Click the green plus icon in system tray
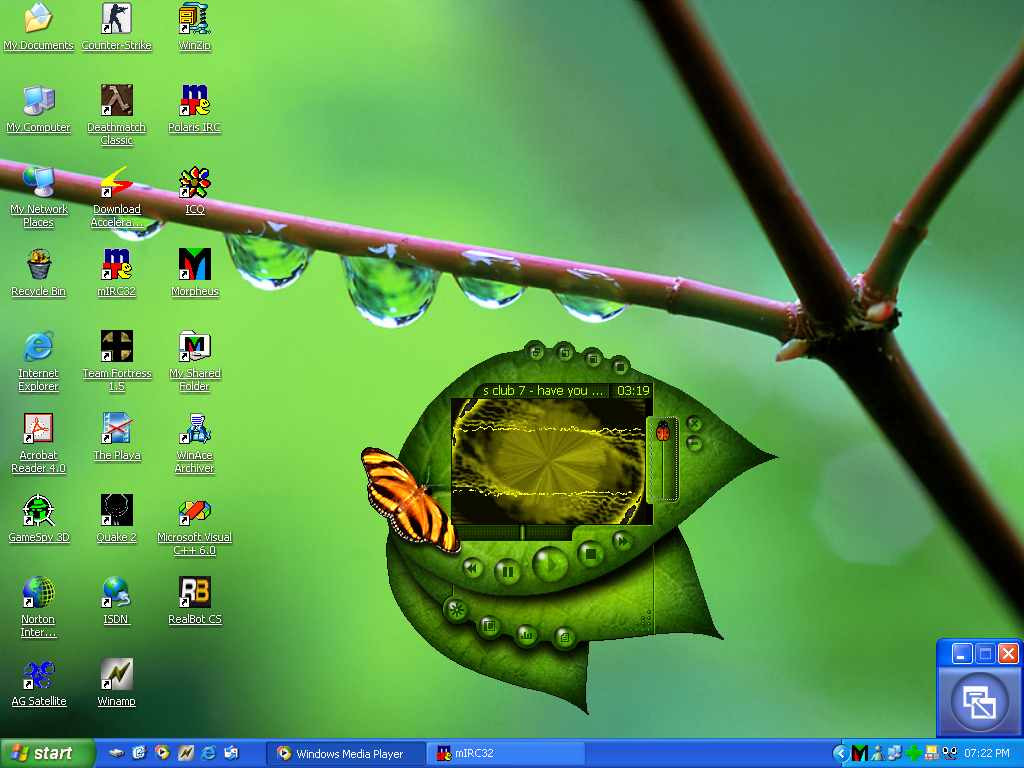Viewport: 1024px width, 768px height. [x=914, y=754]
